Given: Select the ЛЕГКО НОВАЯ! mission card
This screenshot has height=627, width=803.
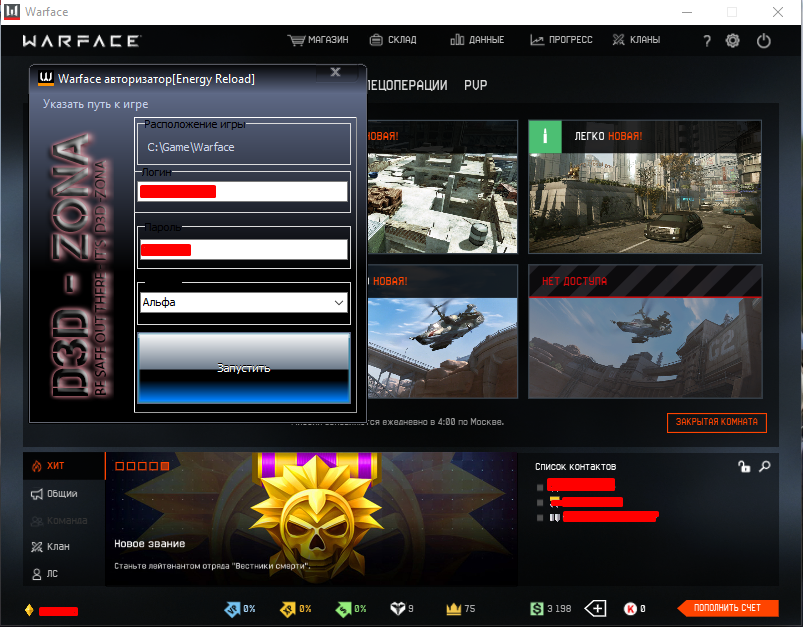Looking at the screenshot, I should point(645,187).
